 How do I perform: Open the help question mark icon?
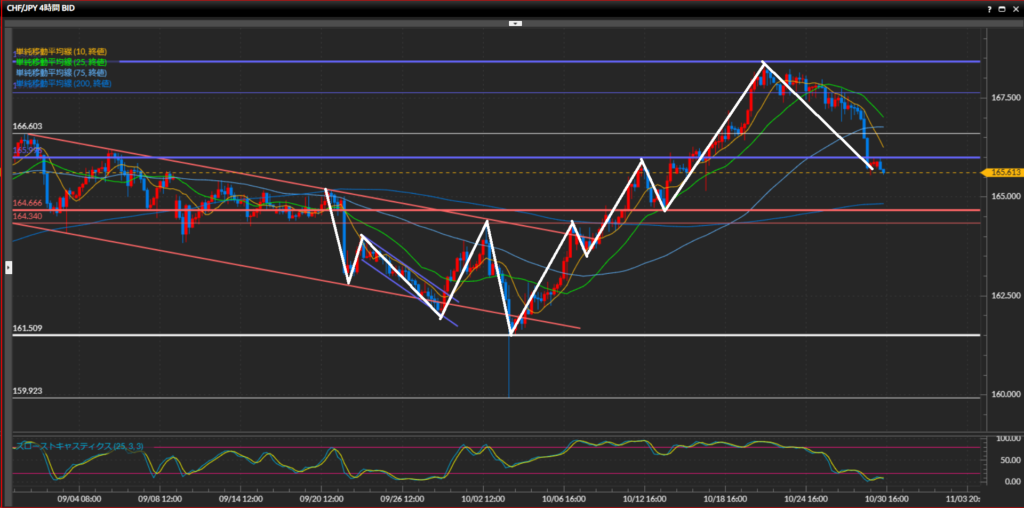click(990, 8)
